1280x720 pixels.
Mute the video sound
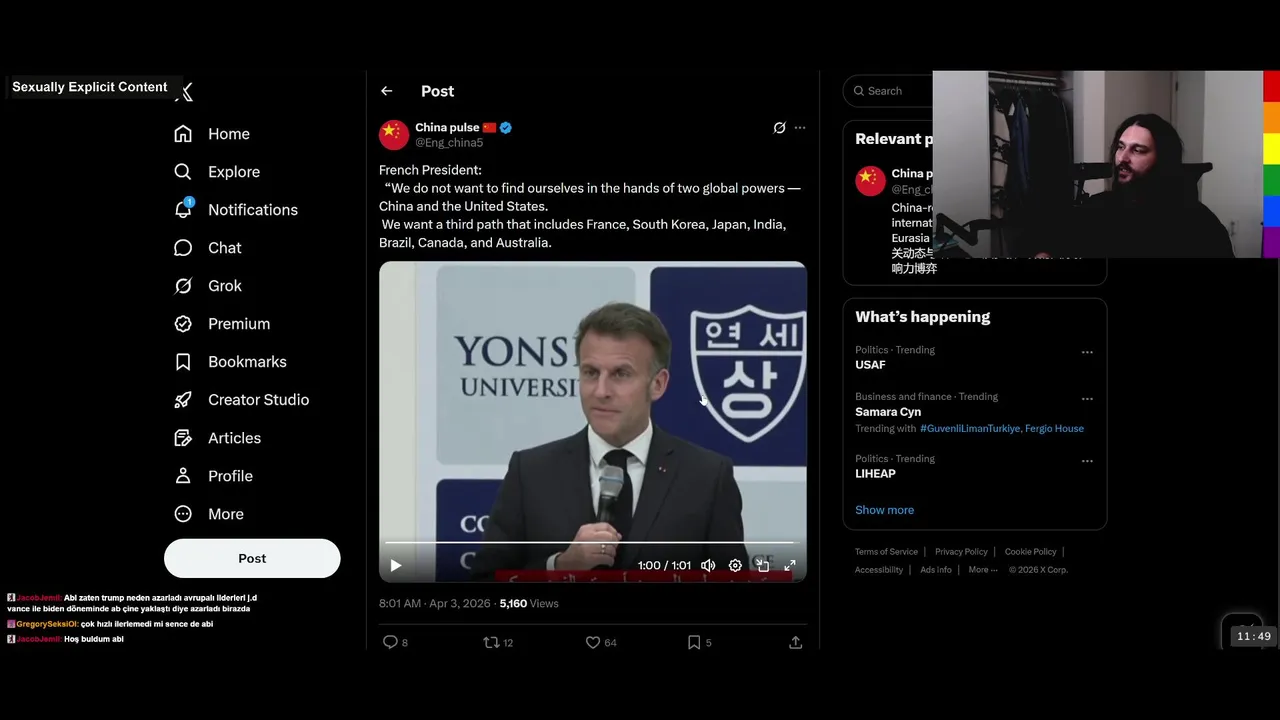[708, 565]
